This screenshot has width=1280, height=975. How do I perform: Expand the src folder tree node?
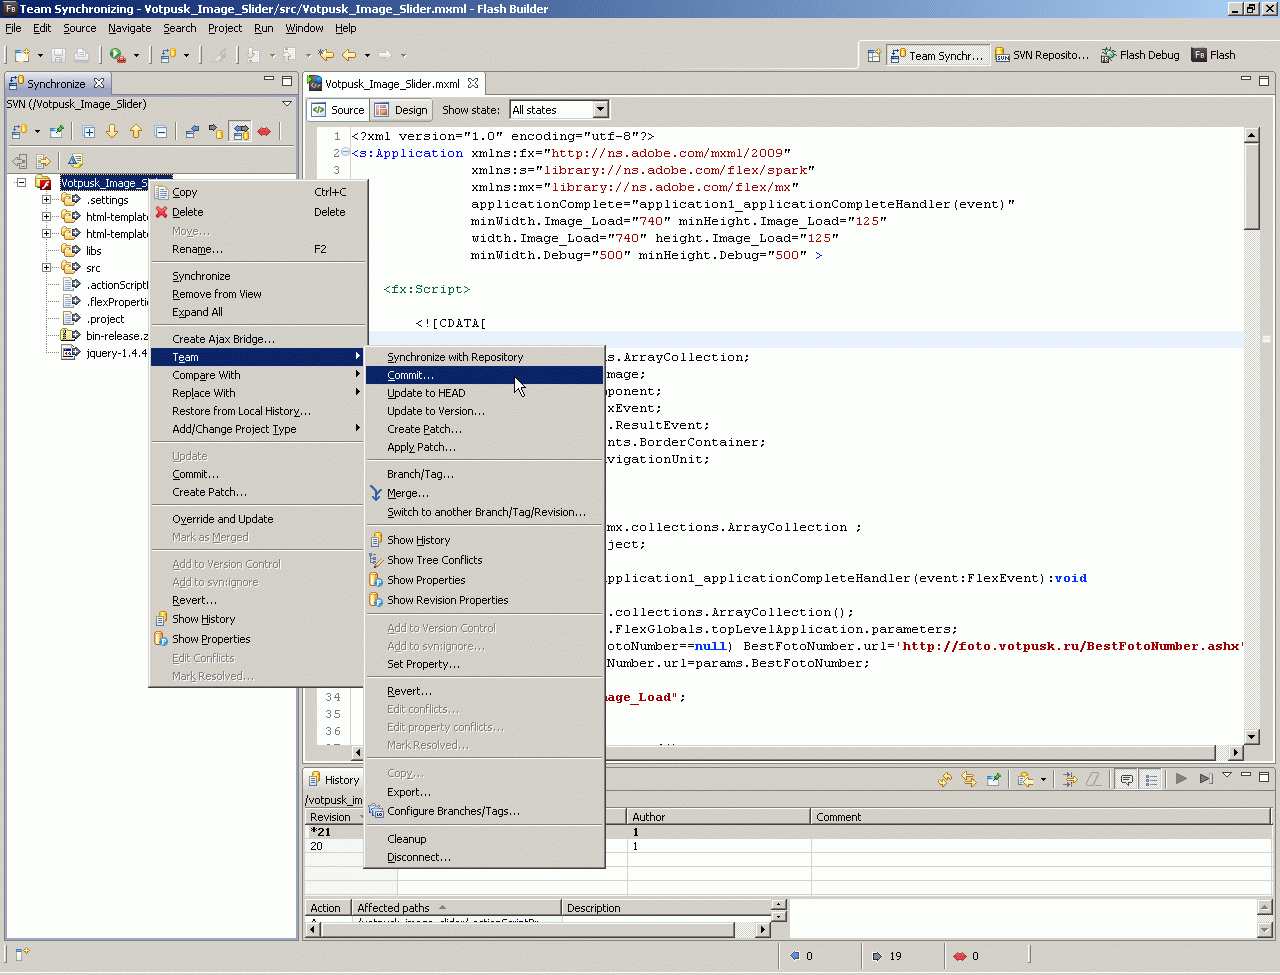pyautogui.click(x=46, y=268)
